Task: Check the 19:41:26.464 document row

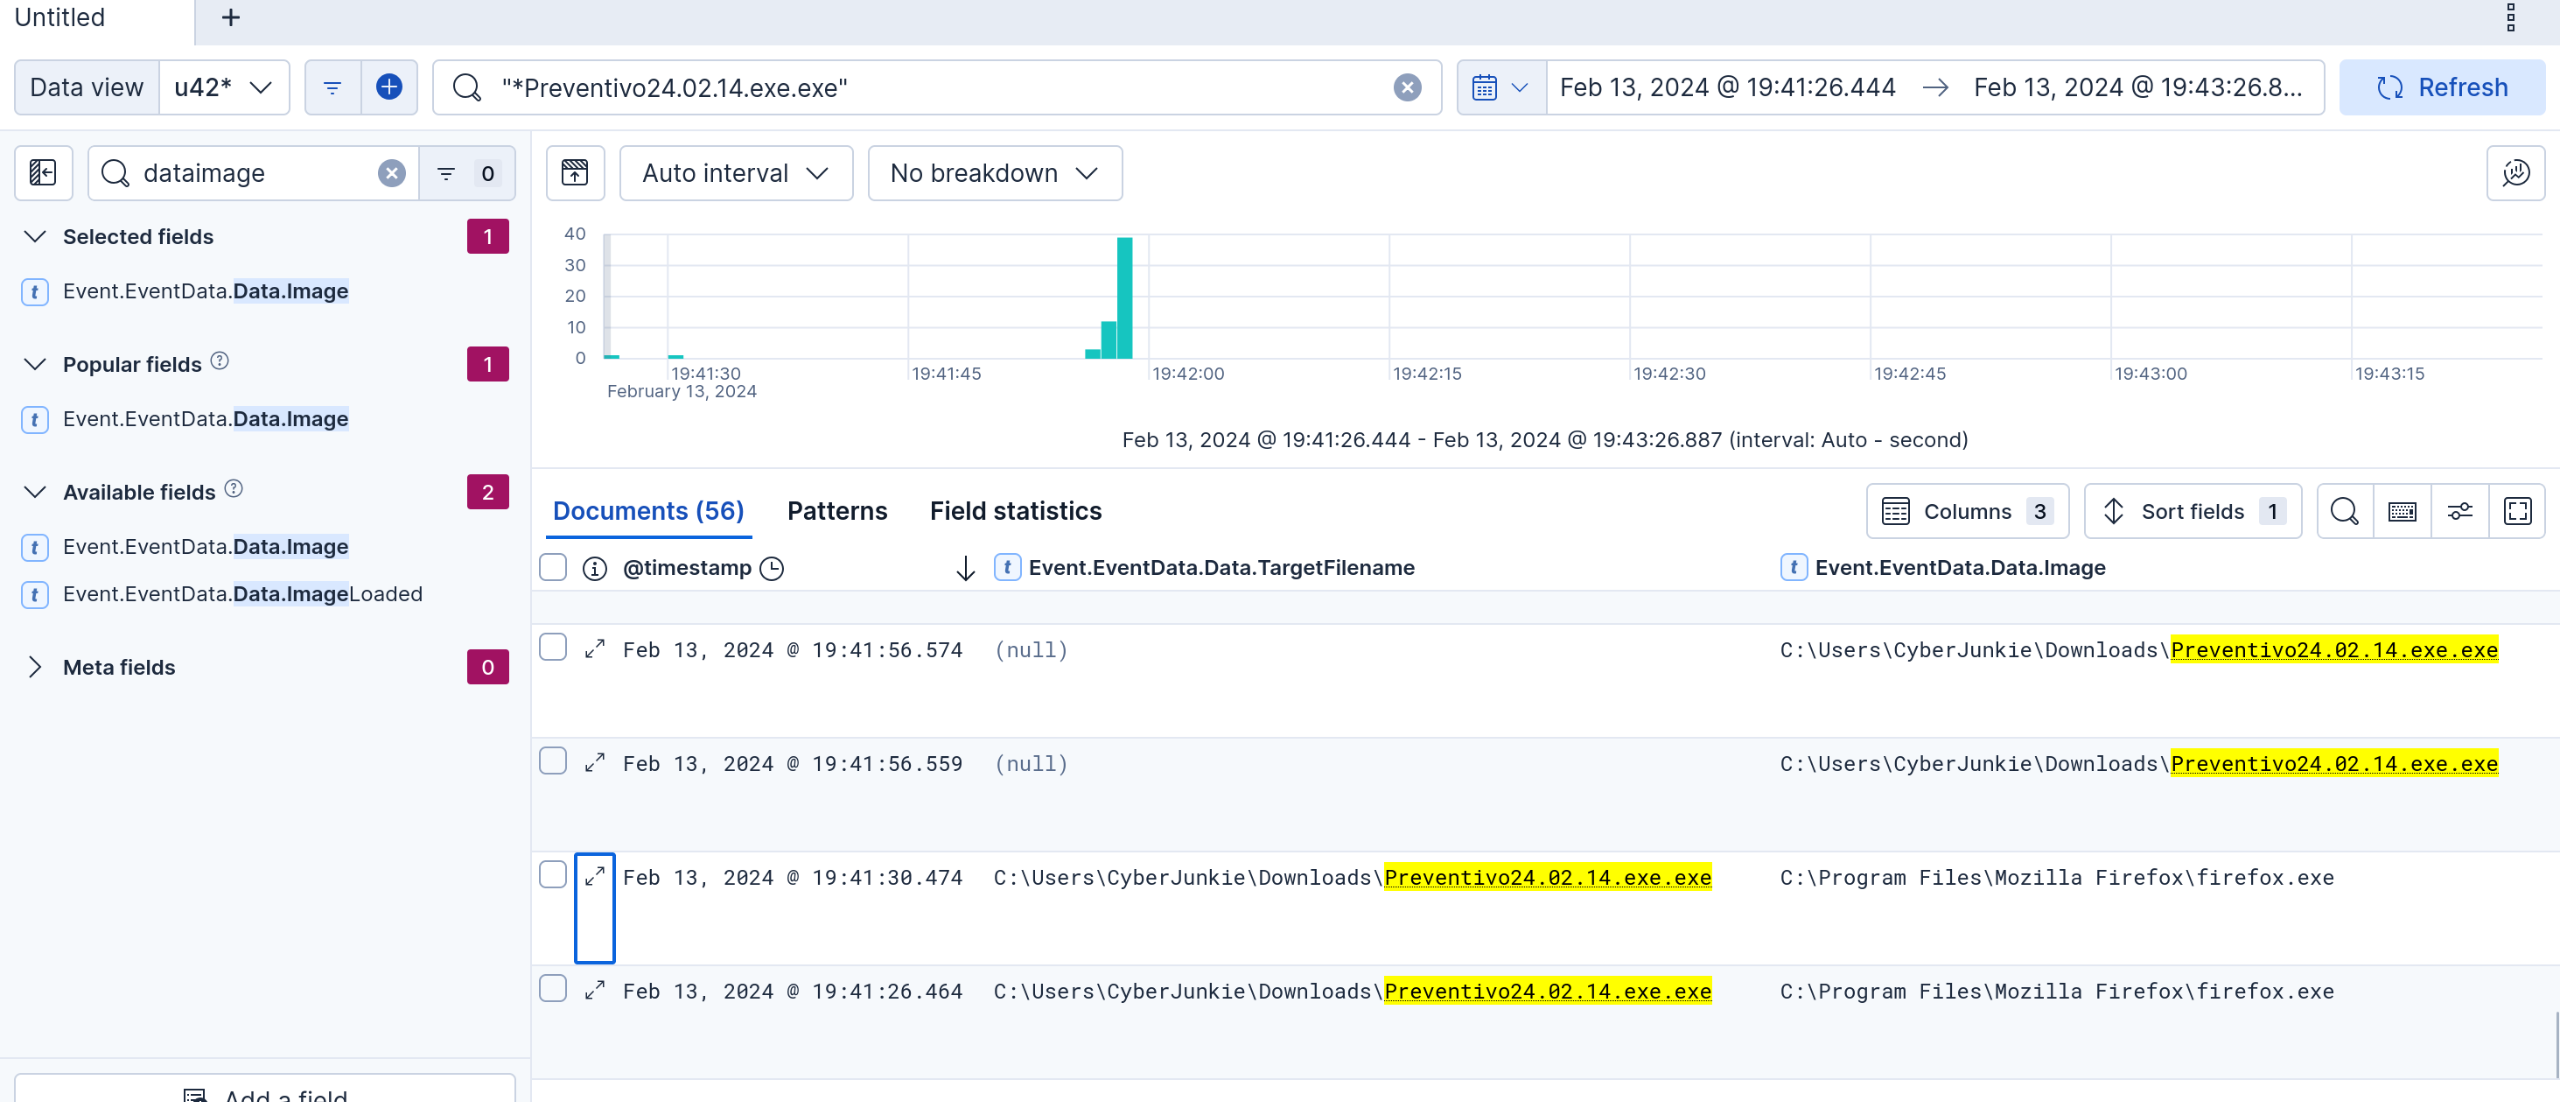Action: [x=553, y=989]
